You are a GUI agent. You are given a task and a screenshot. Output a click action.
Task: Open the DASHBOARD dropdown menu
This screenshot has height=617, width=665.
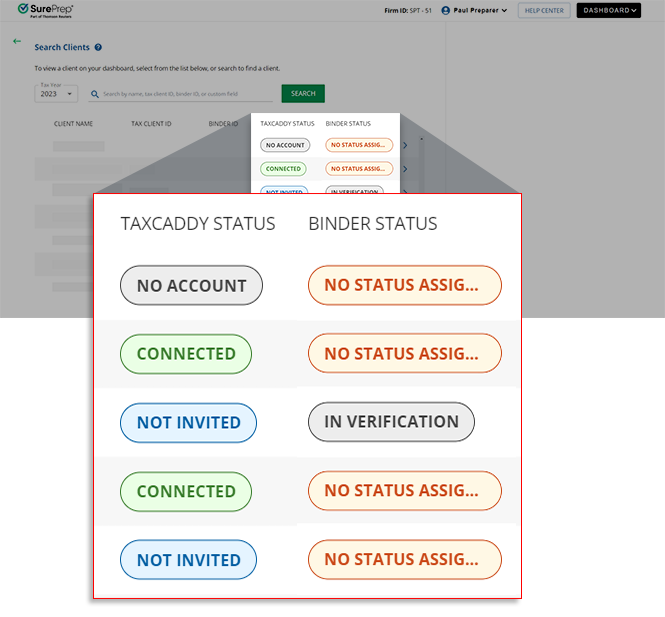(609, 11)
